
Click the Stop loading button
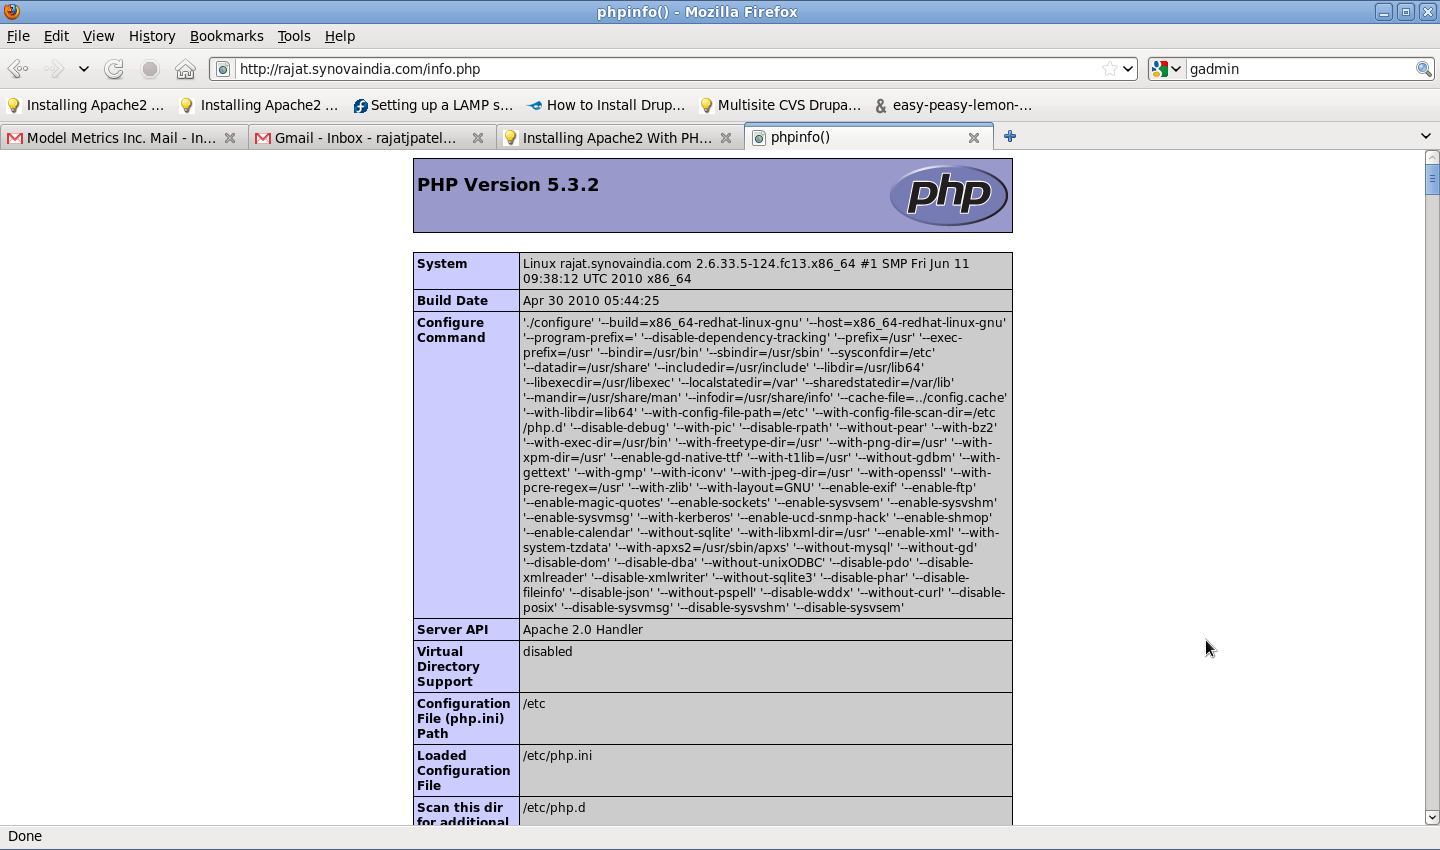150,69
